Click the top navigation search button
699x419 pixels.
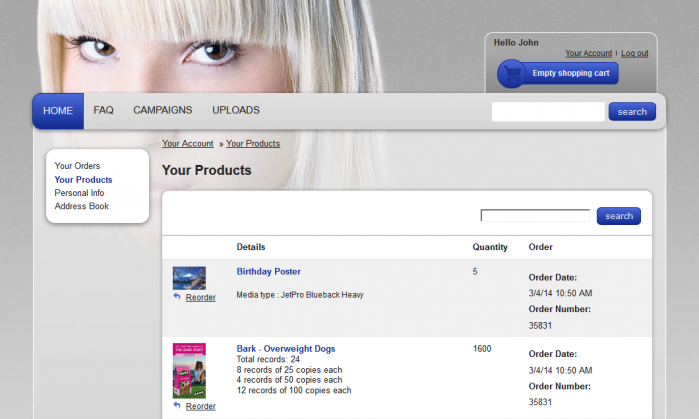coord(632,112)
